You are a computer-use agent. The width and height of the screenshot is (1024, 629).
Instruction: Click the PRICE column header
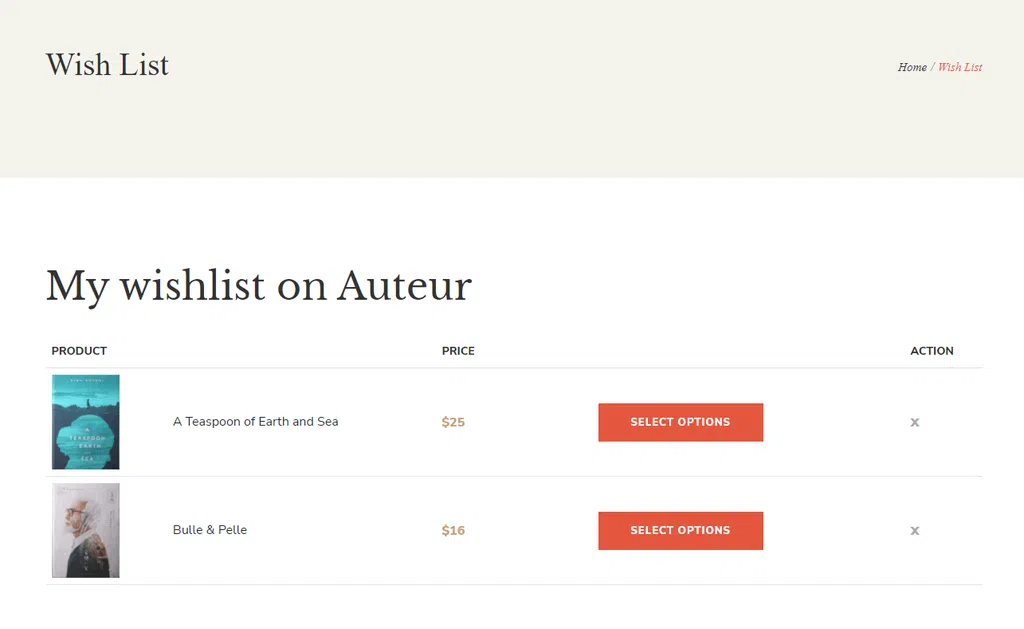coord(458,351)
